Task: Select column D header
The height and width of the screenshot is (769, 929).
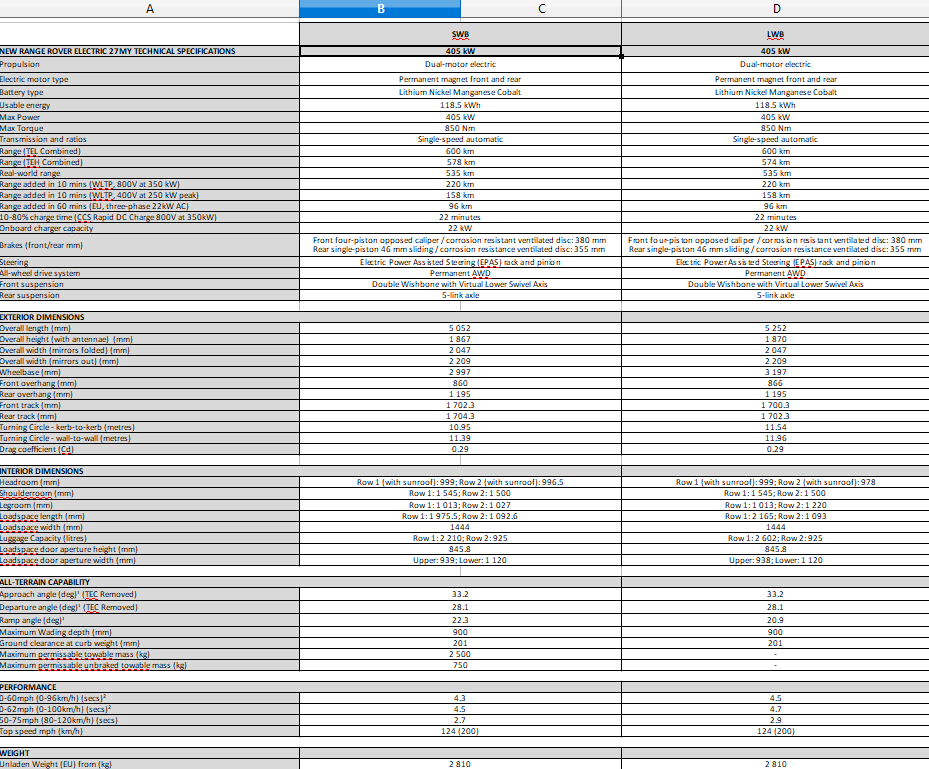Action: coord(776,8)
